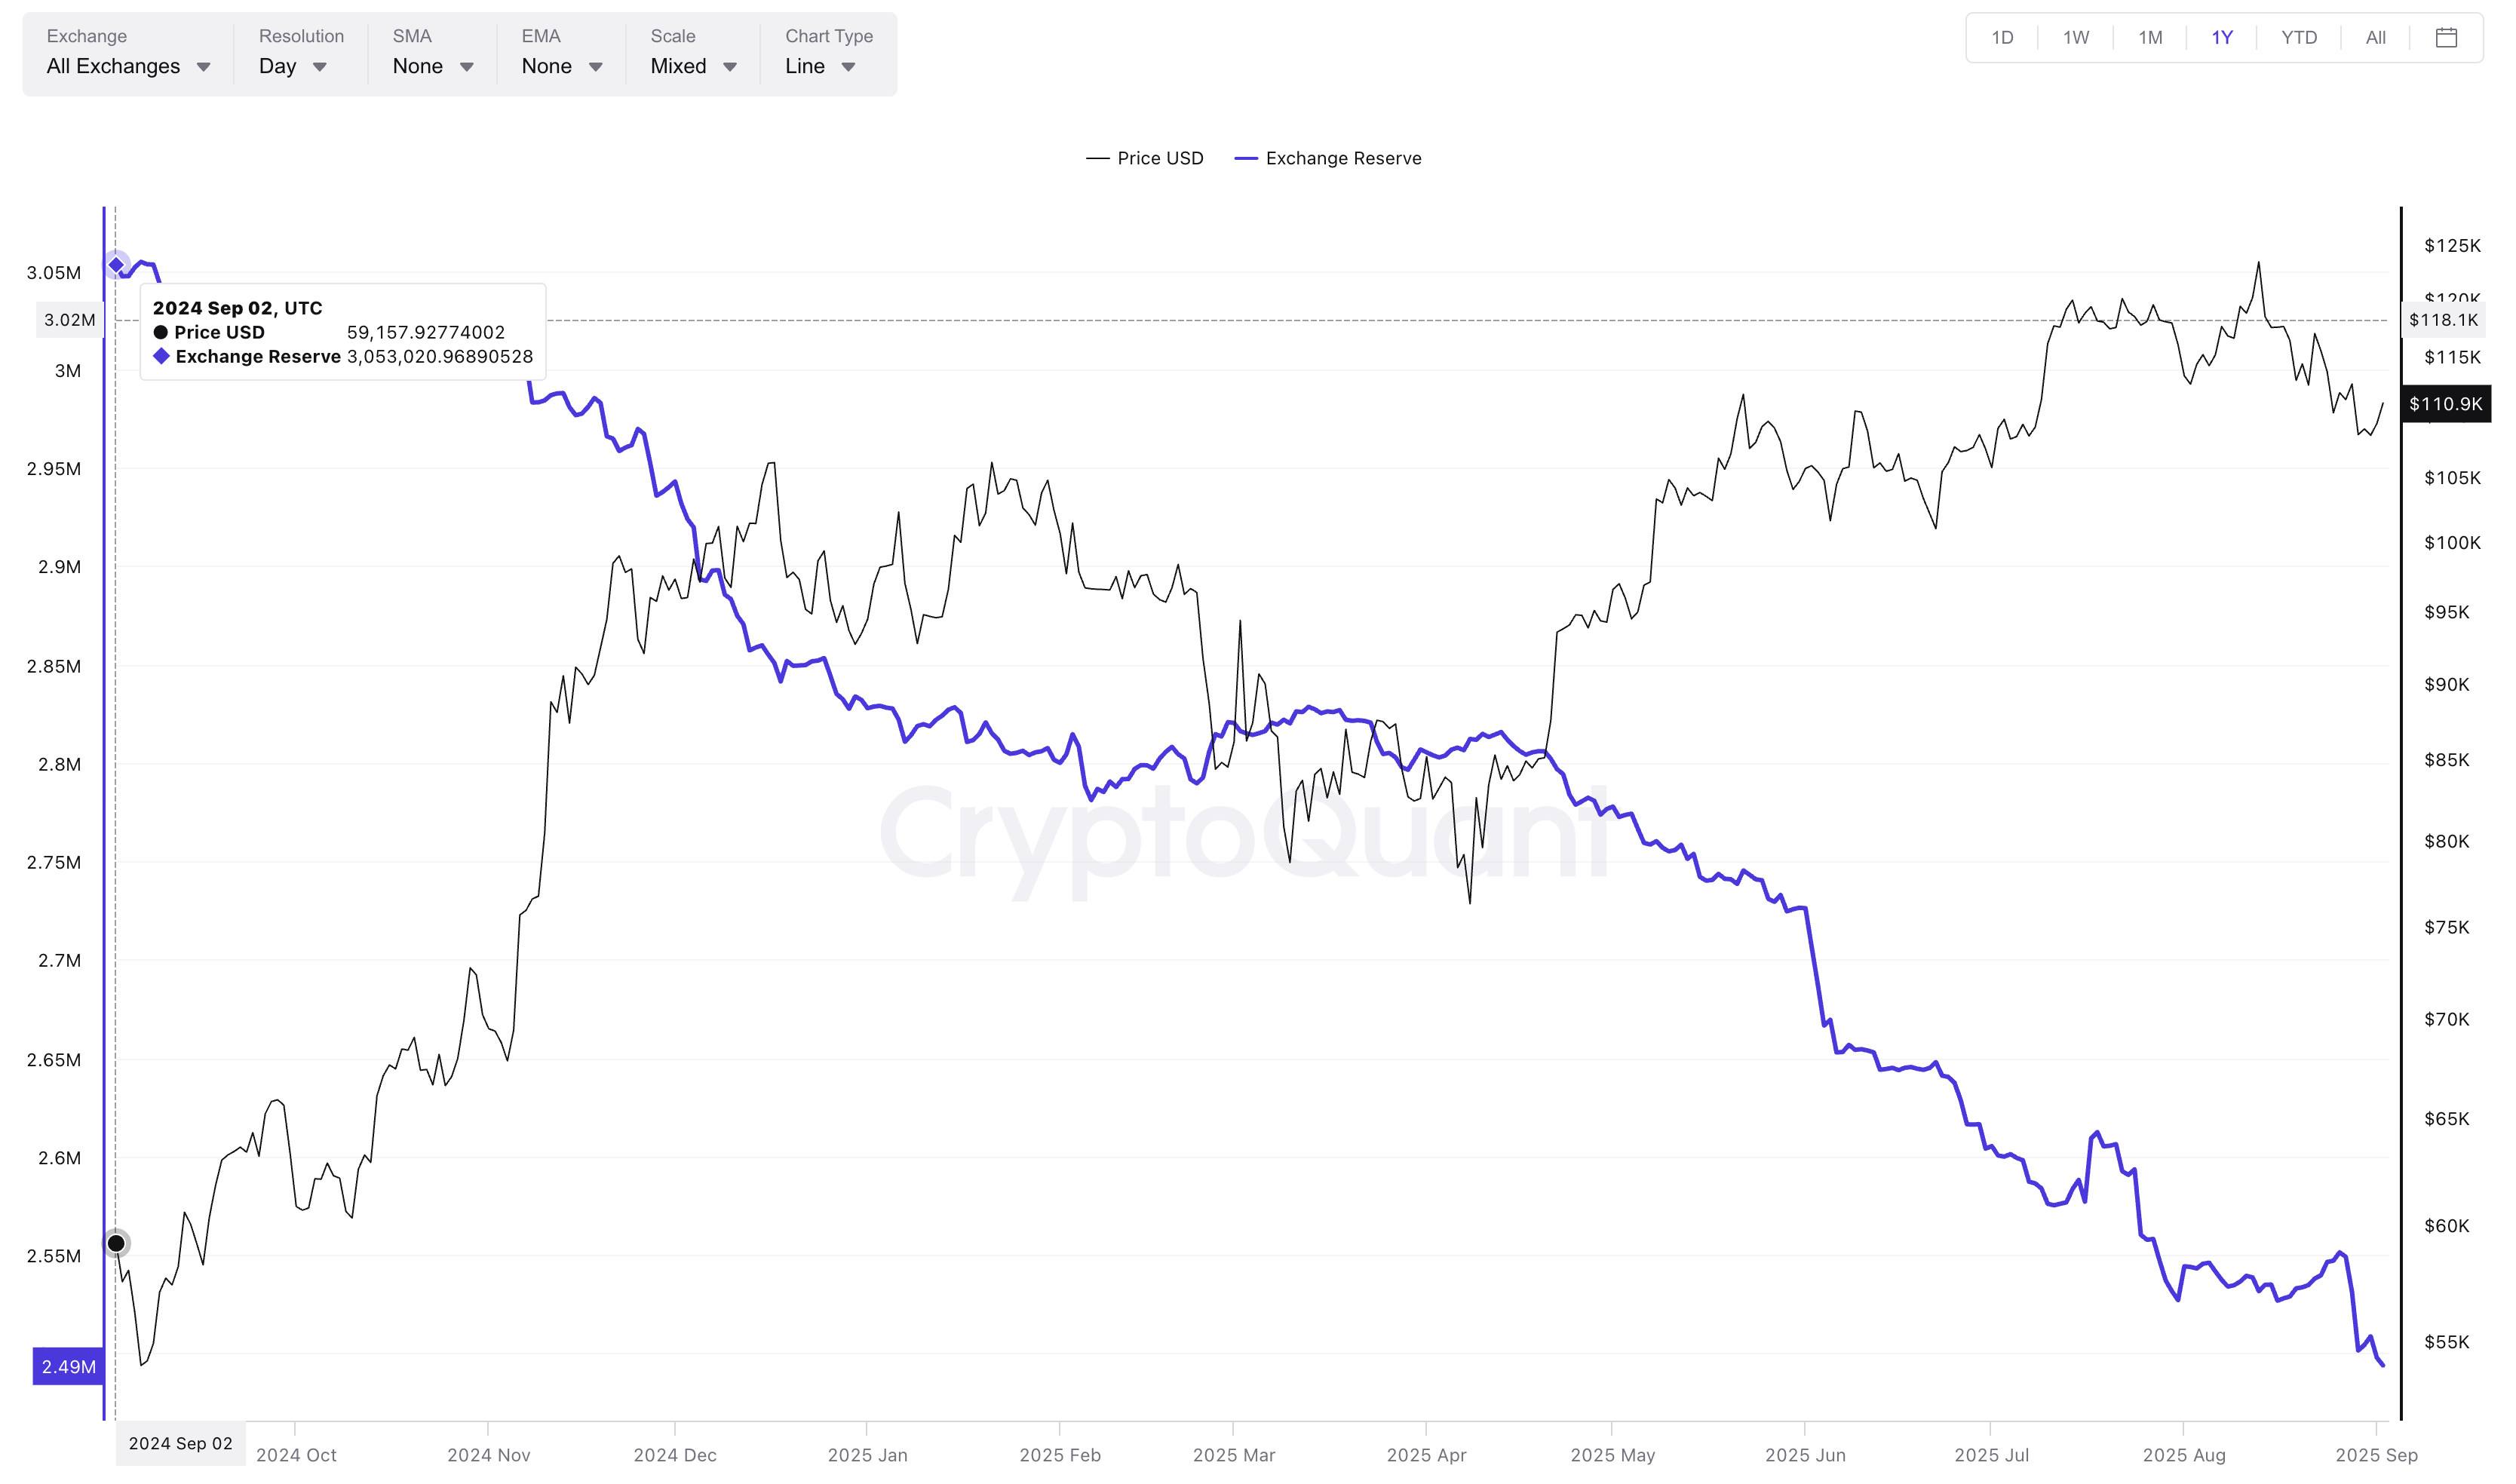Viewport: 2516px width, 1484px height.
Task: Click the Exchange dropdown arrow
Action: (203, 67)
